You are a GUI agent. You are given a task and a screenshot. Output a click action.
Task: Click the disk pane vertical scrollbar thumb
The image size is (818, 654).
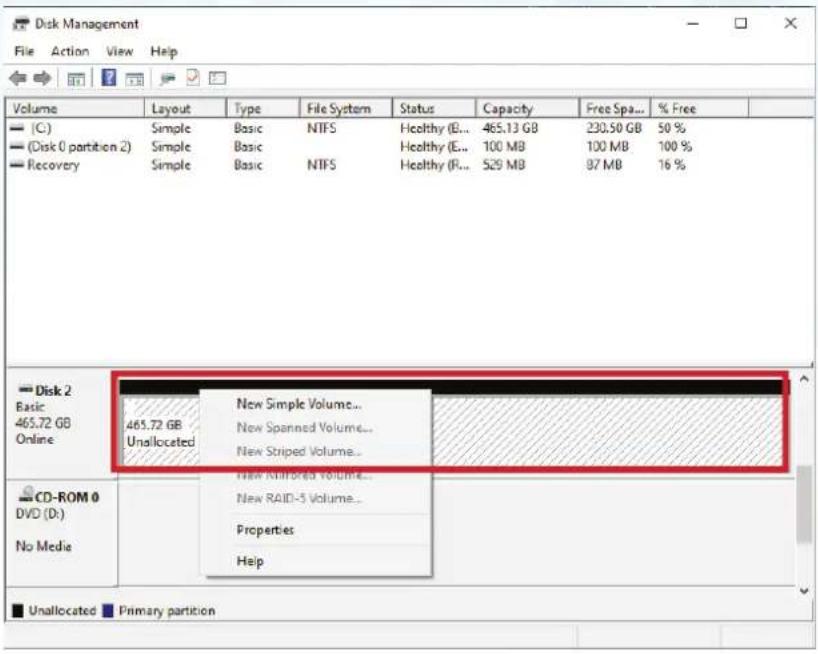[804, 505]
